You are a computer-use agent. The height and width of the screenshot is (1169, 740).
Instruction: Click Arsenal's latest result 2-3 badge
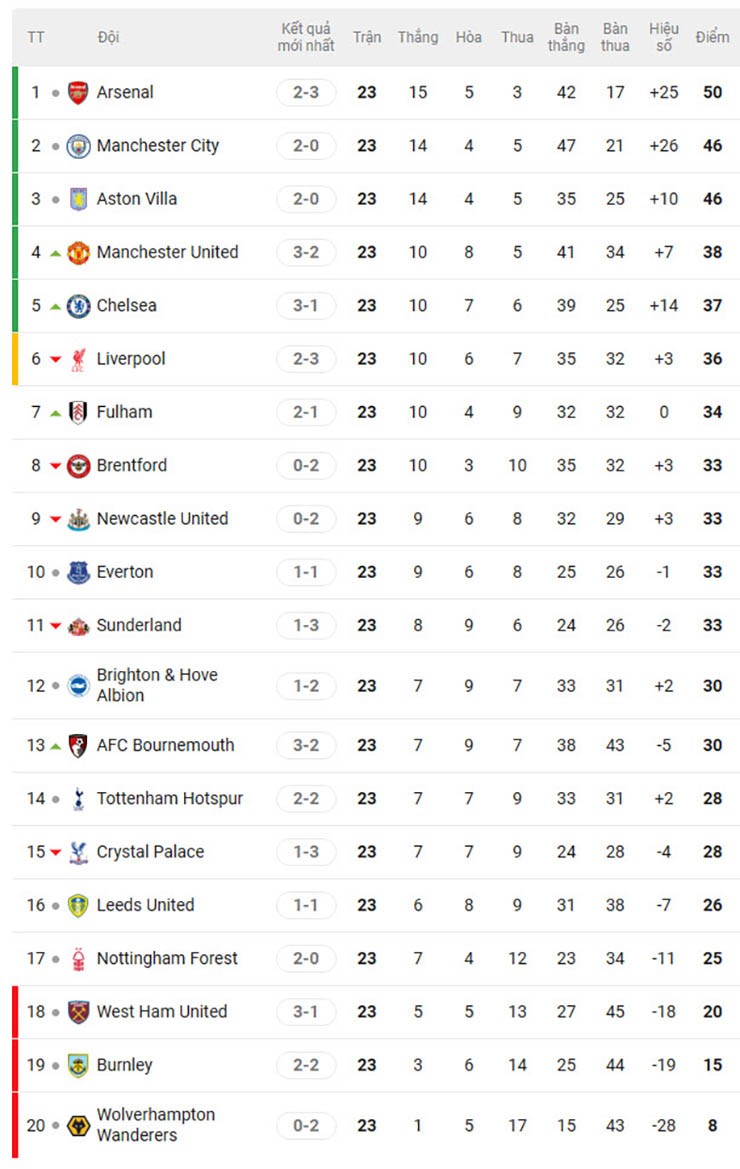coord(306,93)
